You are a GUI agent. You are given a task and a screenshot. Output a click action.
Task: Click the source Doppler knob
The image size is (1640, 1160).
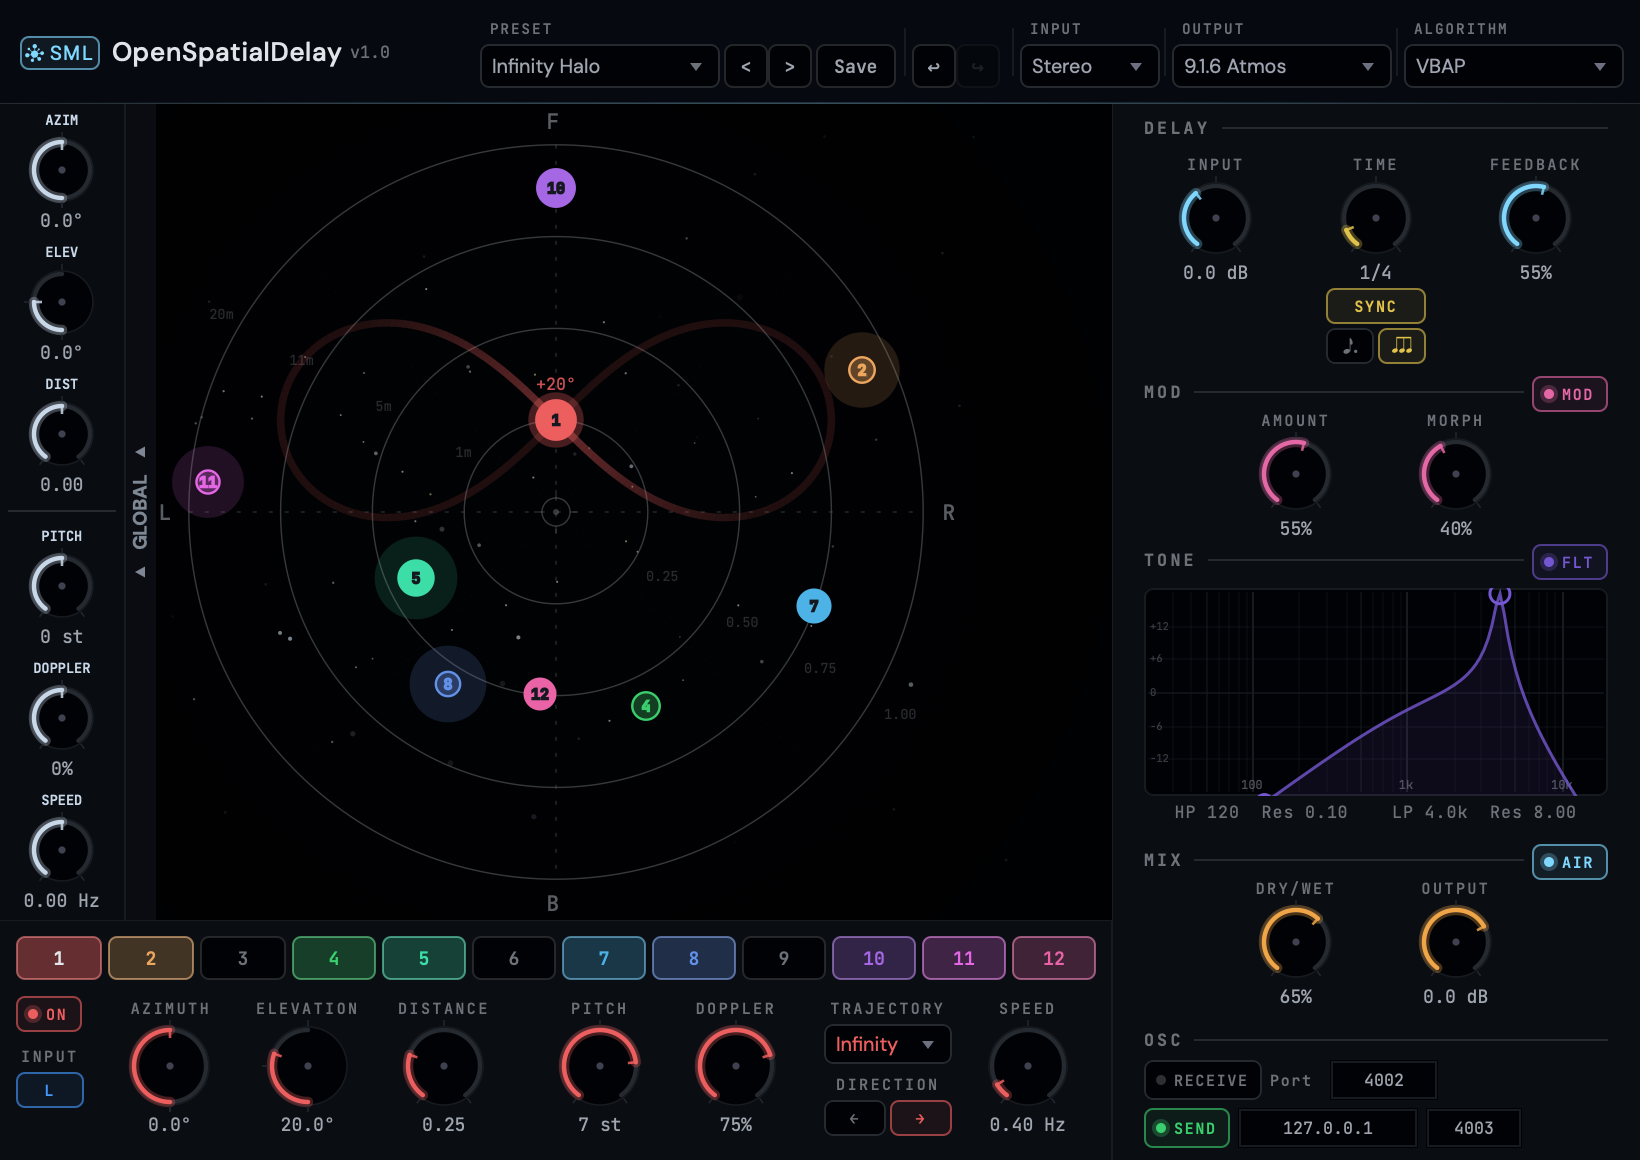(736, 1066)
